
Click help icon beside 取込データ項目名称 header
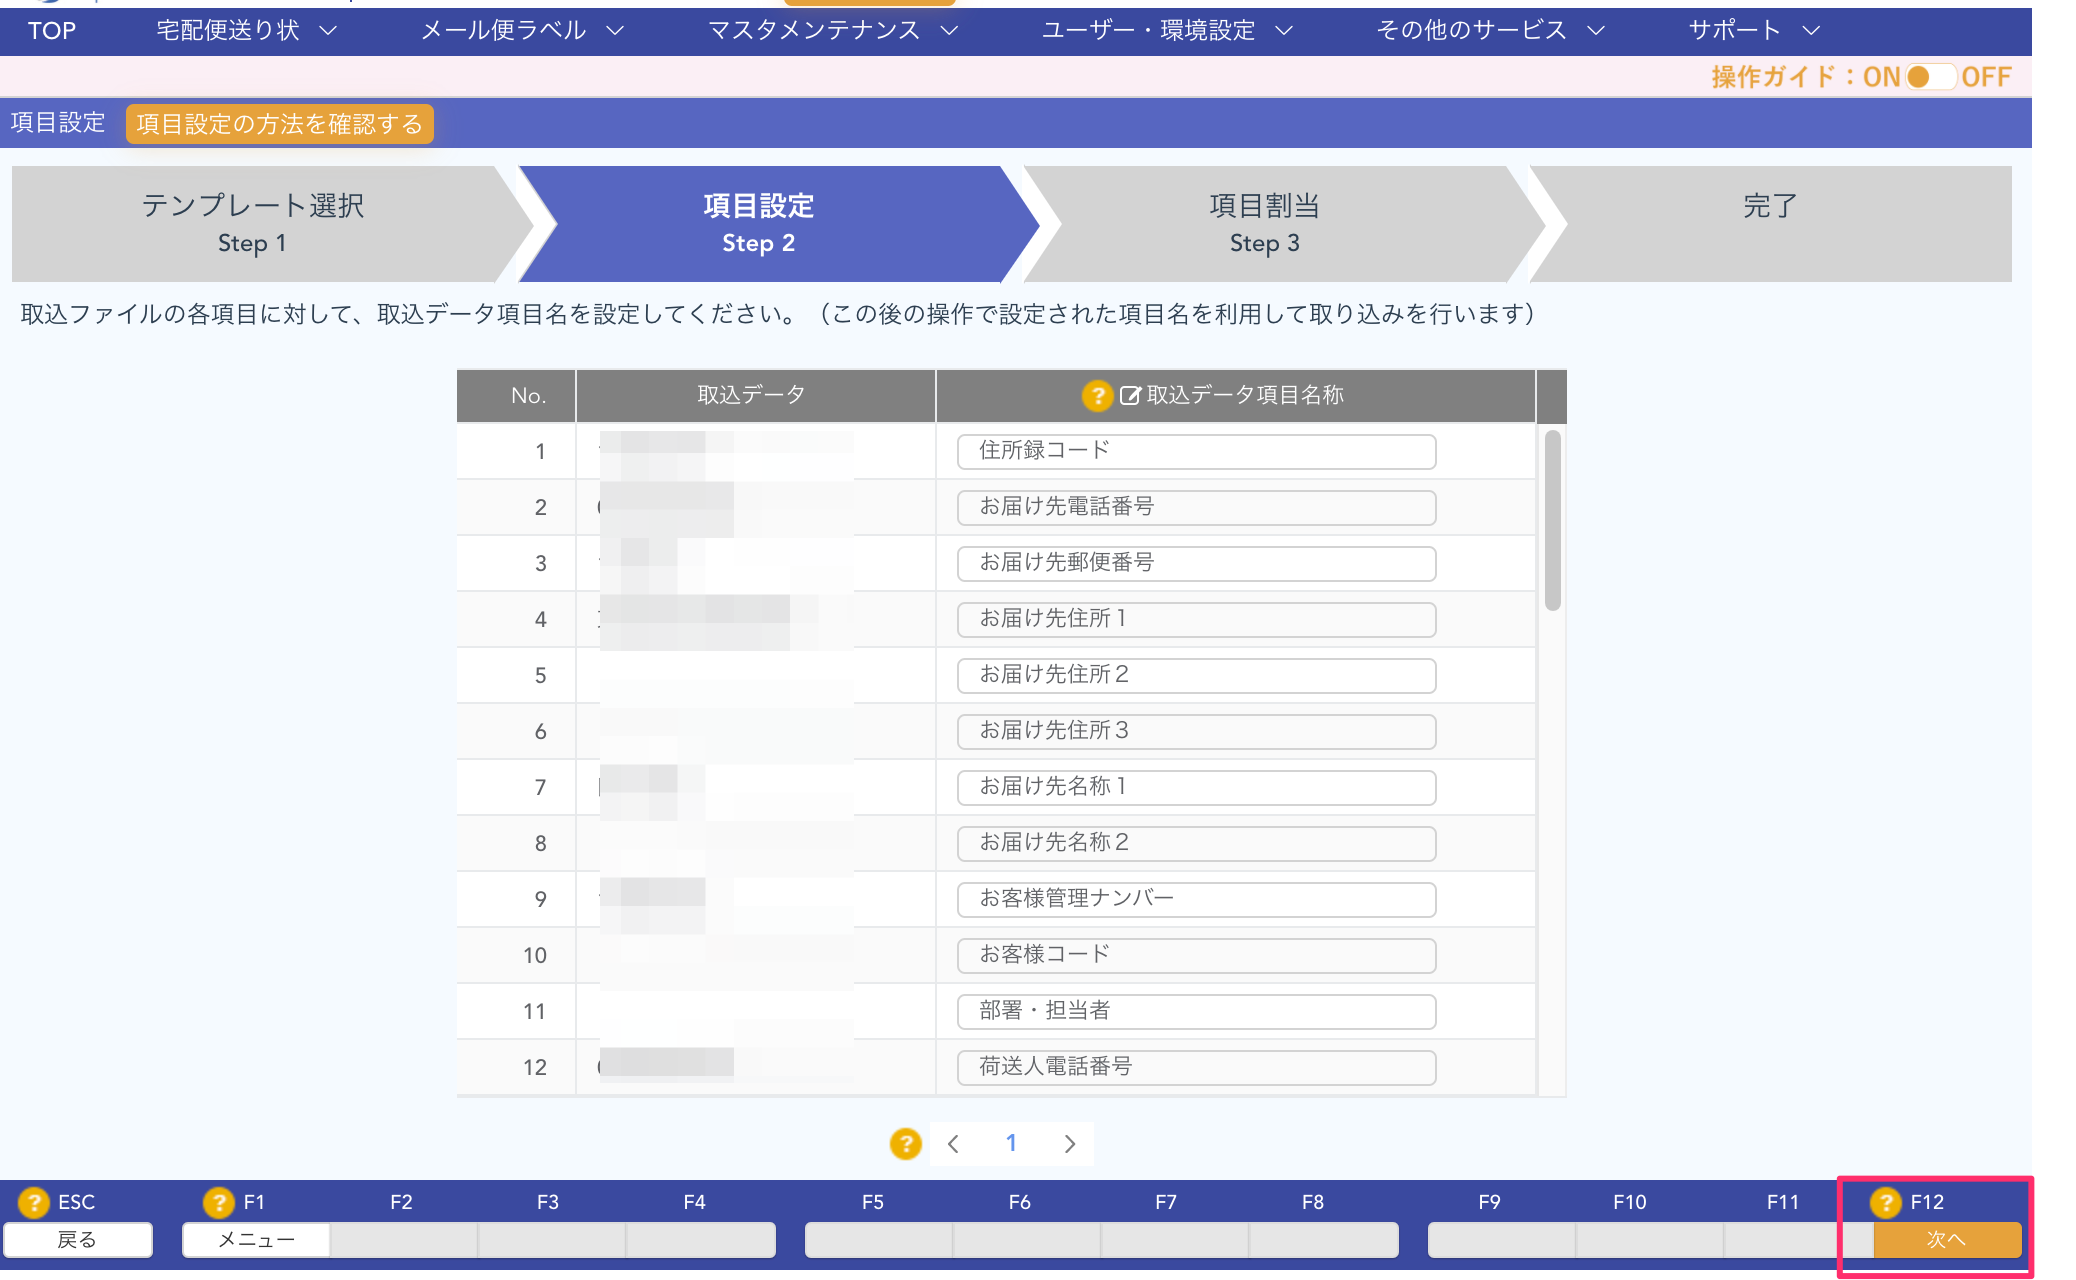pos(1097,396)
